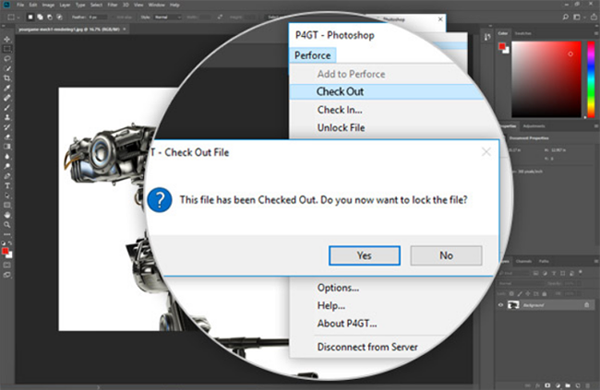The image size is (600, 390).
Task: Select the Quick Selection tool
Action: pyautogui.click(x=7, y=69)
